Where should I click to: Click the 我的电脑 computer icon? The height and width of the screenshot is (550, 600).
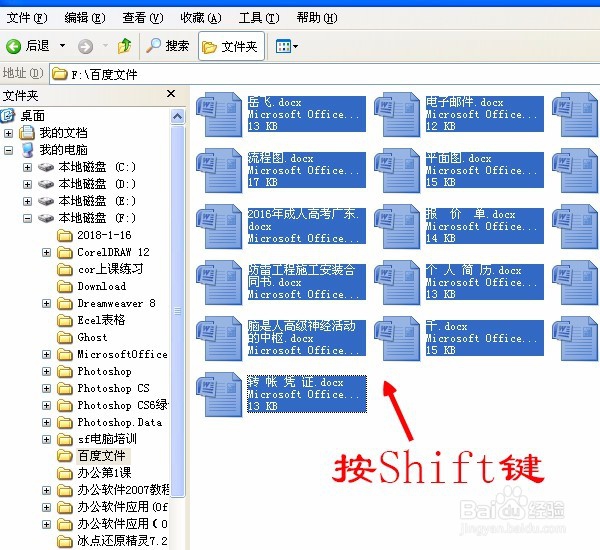(28, 150)
